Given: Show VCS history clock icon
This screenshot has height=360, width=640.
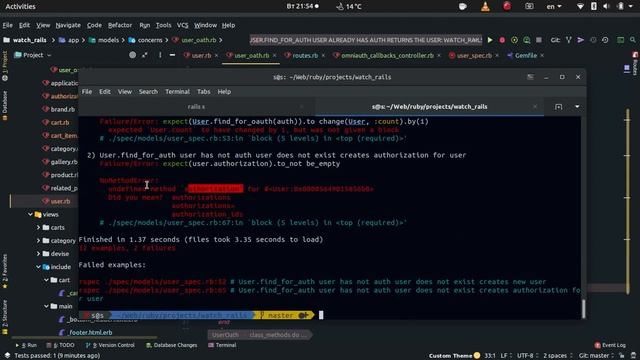Looking at the screenshot, I should pyautogui.click(x=593, y=40).
